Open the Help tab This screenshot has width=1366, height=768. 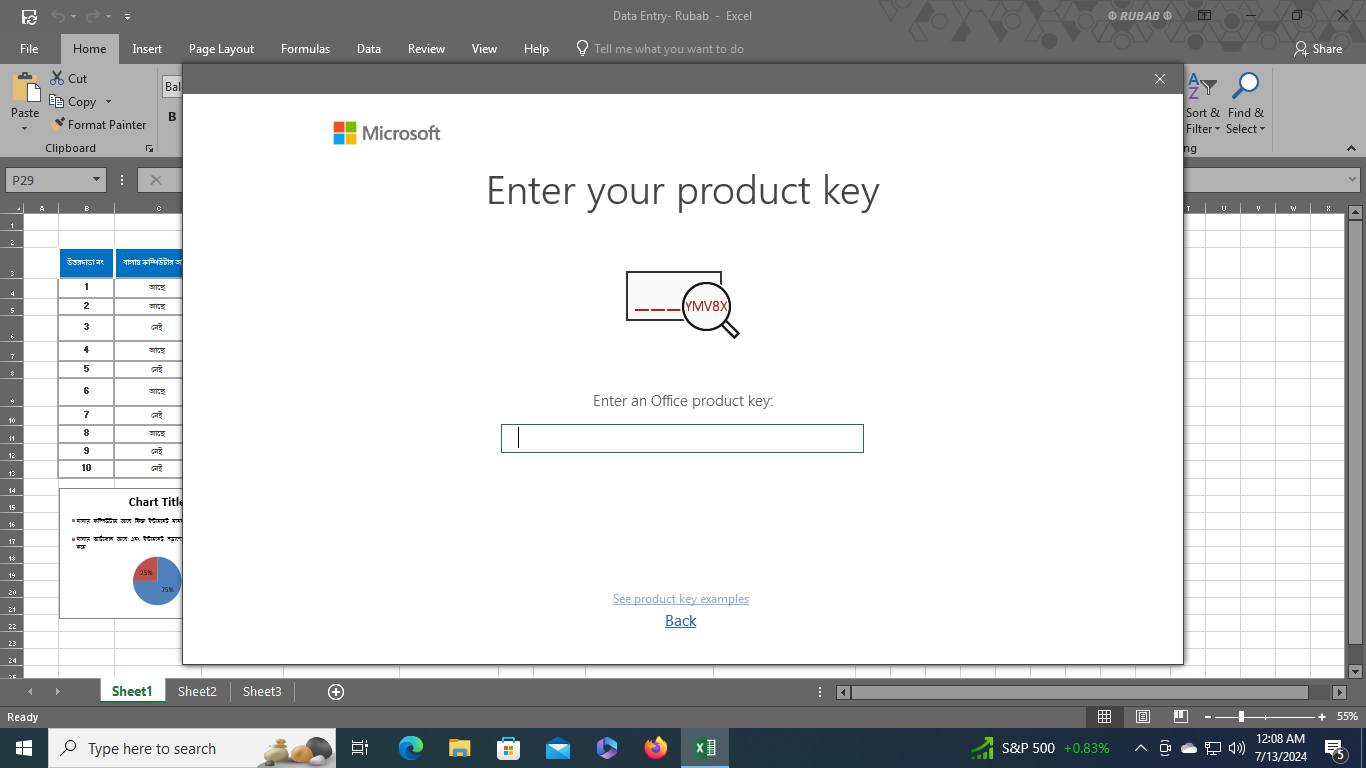click(536, 48)
